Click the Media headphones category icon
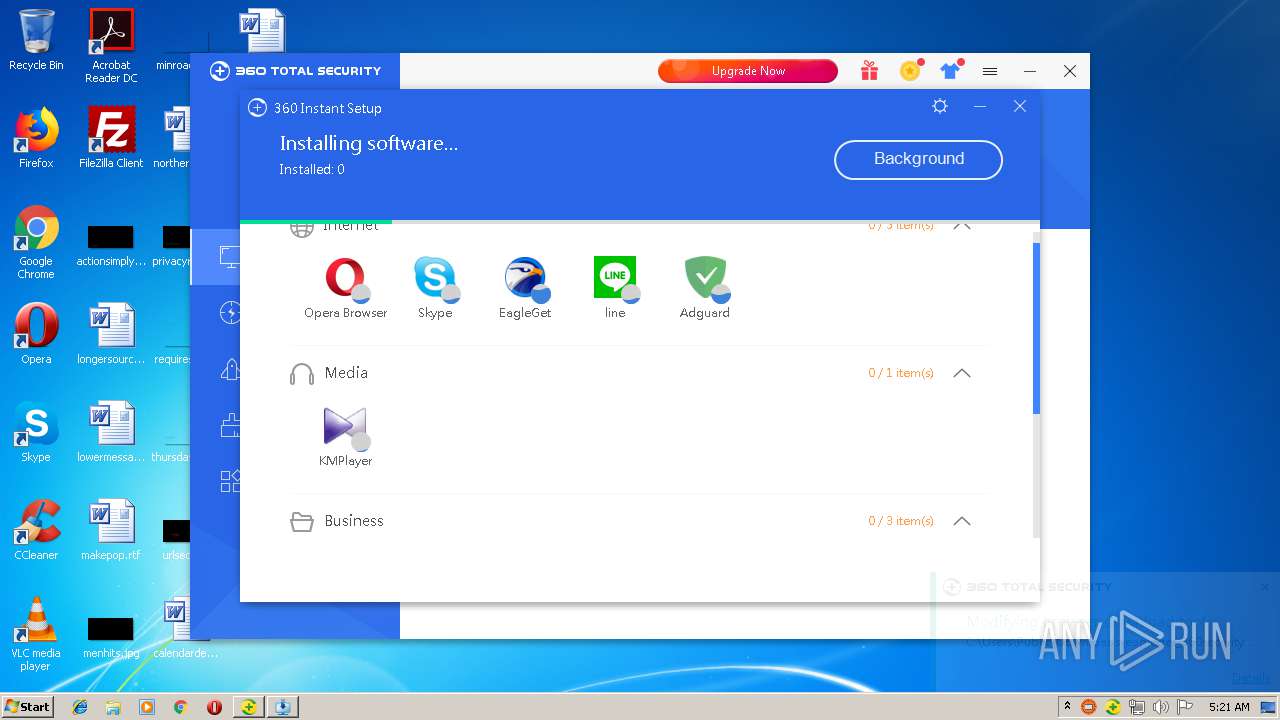 tap(301, 374)
